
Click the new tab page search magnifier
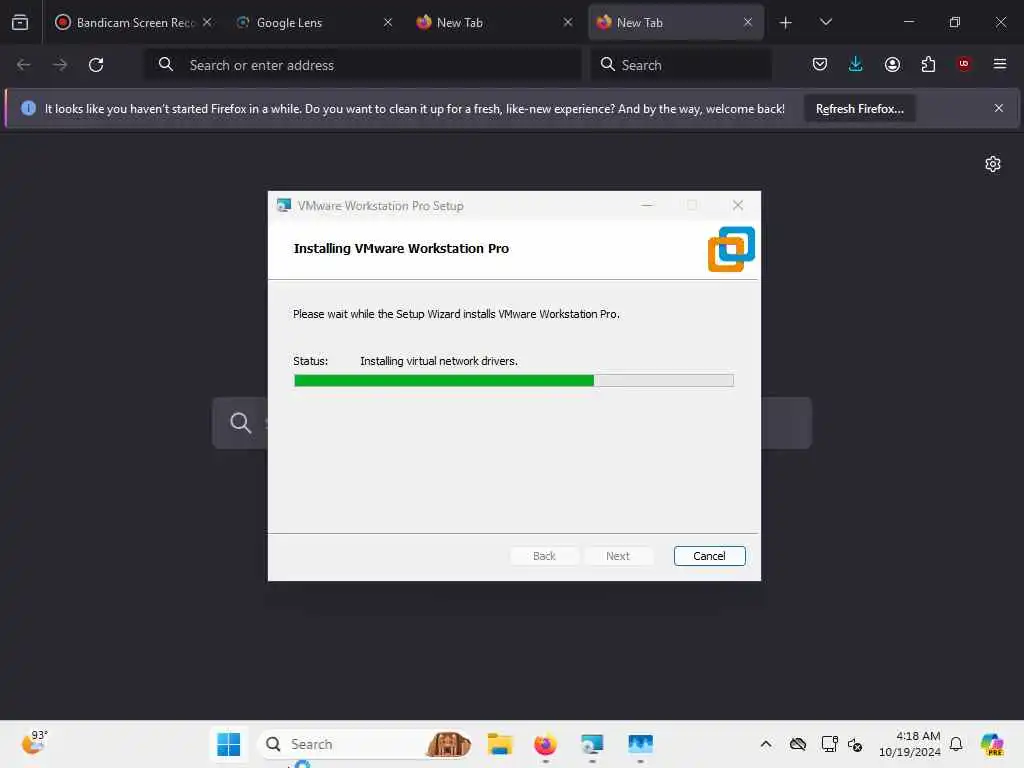[x=240, y=423]
